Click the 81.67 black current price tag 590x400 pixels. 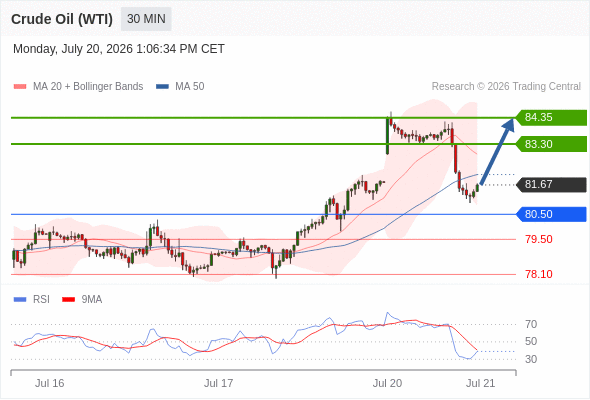pos(551,184)
